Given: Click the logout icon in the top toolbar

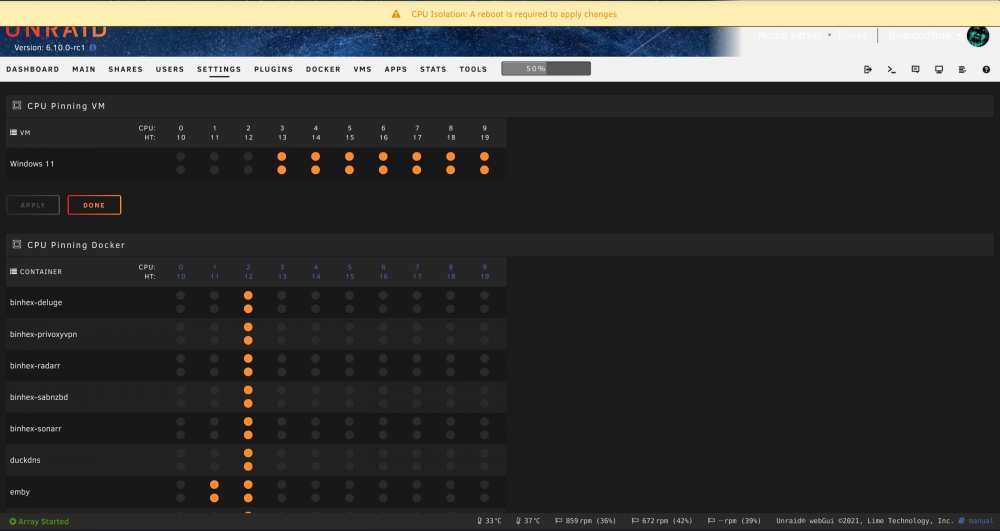Looking at the screenshot, I should pyautogui.click(x=868, y=69).
